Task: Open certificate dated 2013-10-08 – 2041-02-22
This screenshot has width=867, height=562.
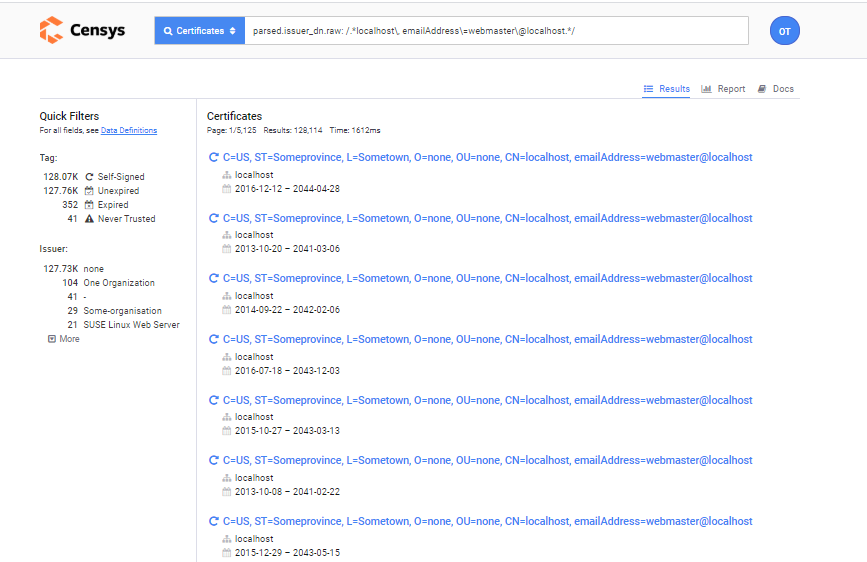Action: [x=487, y=460]
